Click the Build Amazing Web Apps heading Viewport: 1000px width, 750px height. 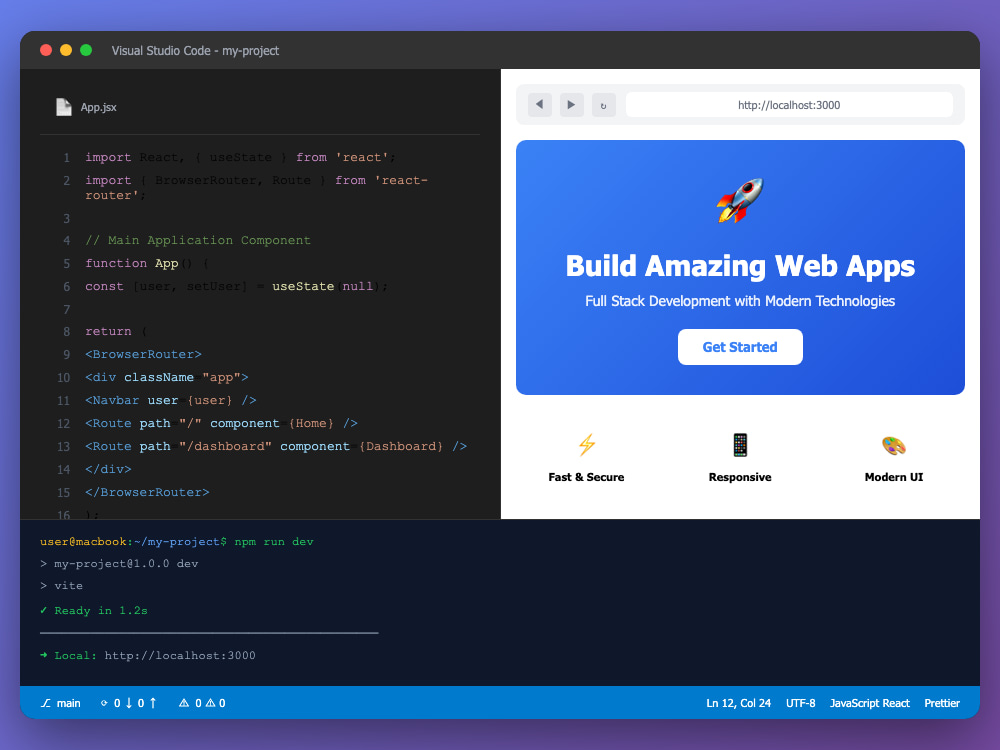point(740,266)
